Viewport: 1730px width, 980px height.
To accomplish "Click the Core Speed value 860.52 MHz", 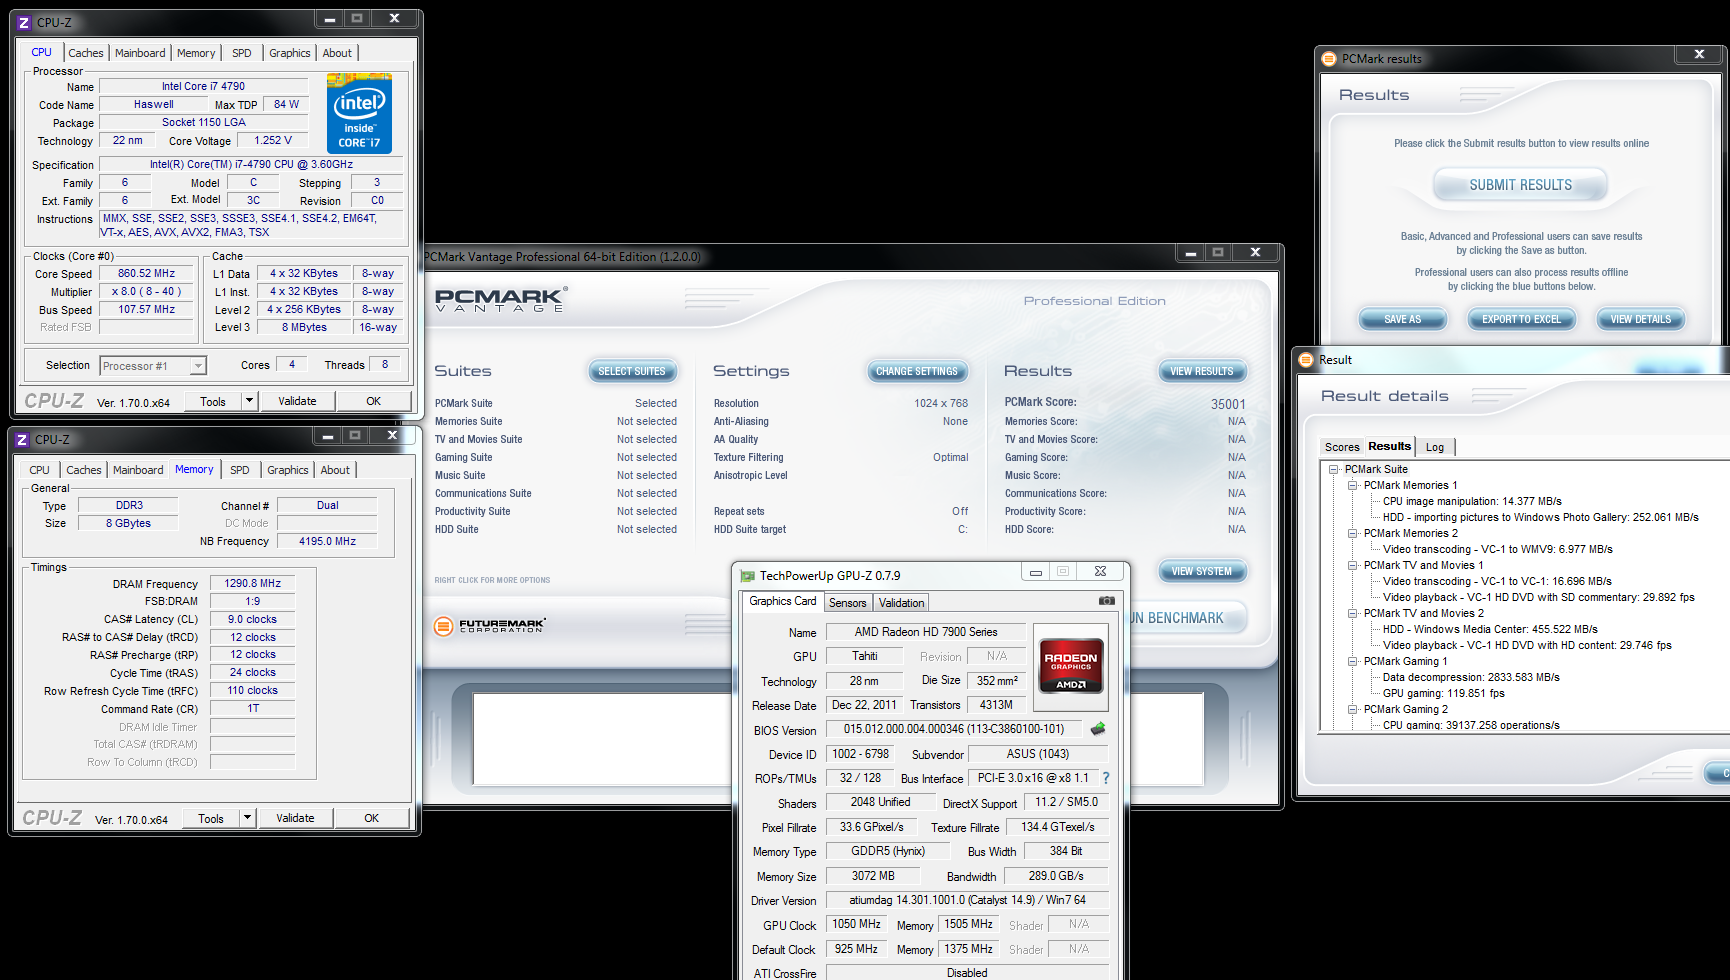I will coord(146,273).
